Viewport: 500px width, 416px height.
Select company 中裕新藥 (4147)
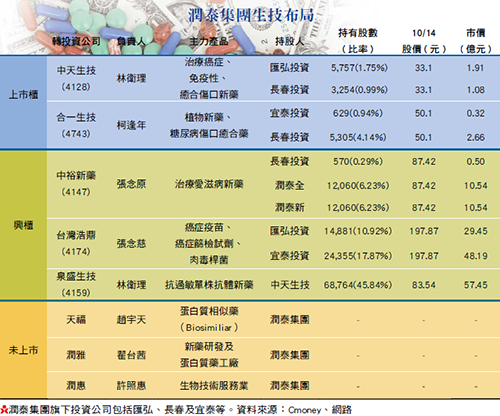(x=76, y=184)
